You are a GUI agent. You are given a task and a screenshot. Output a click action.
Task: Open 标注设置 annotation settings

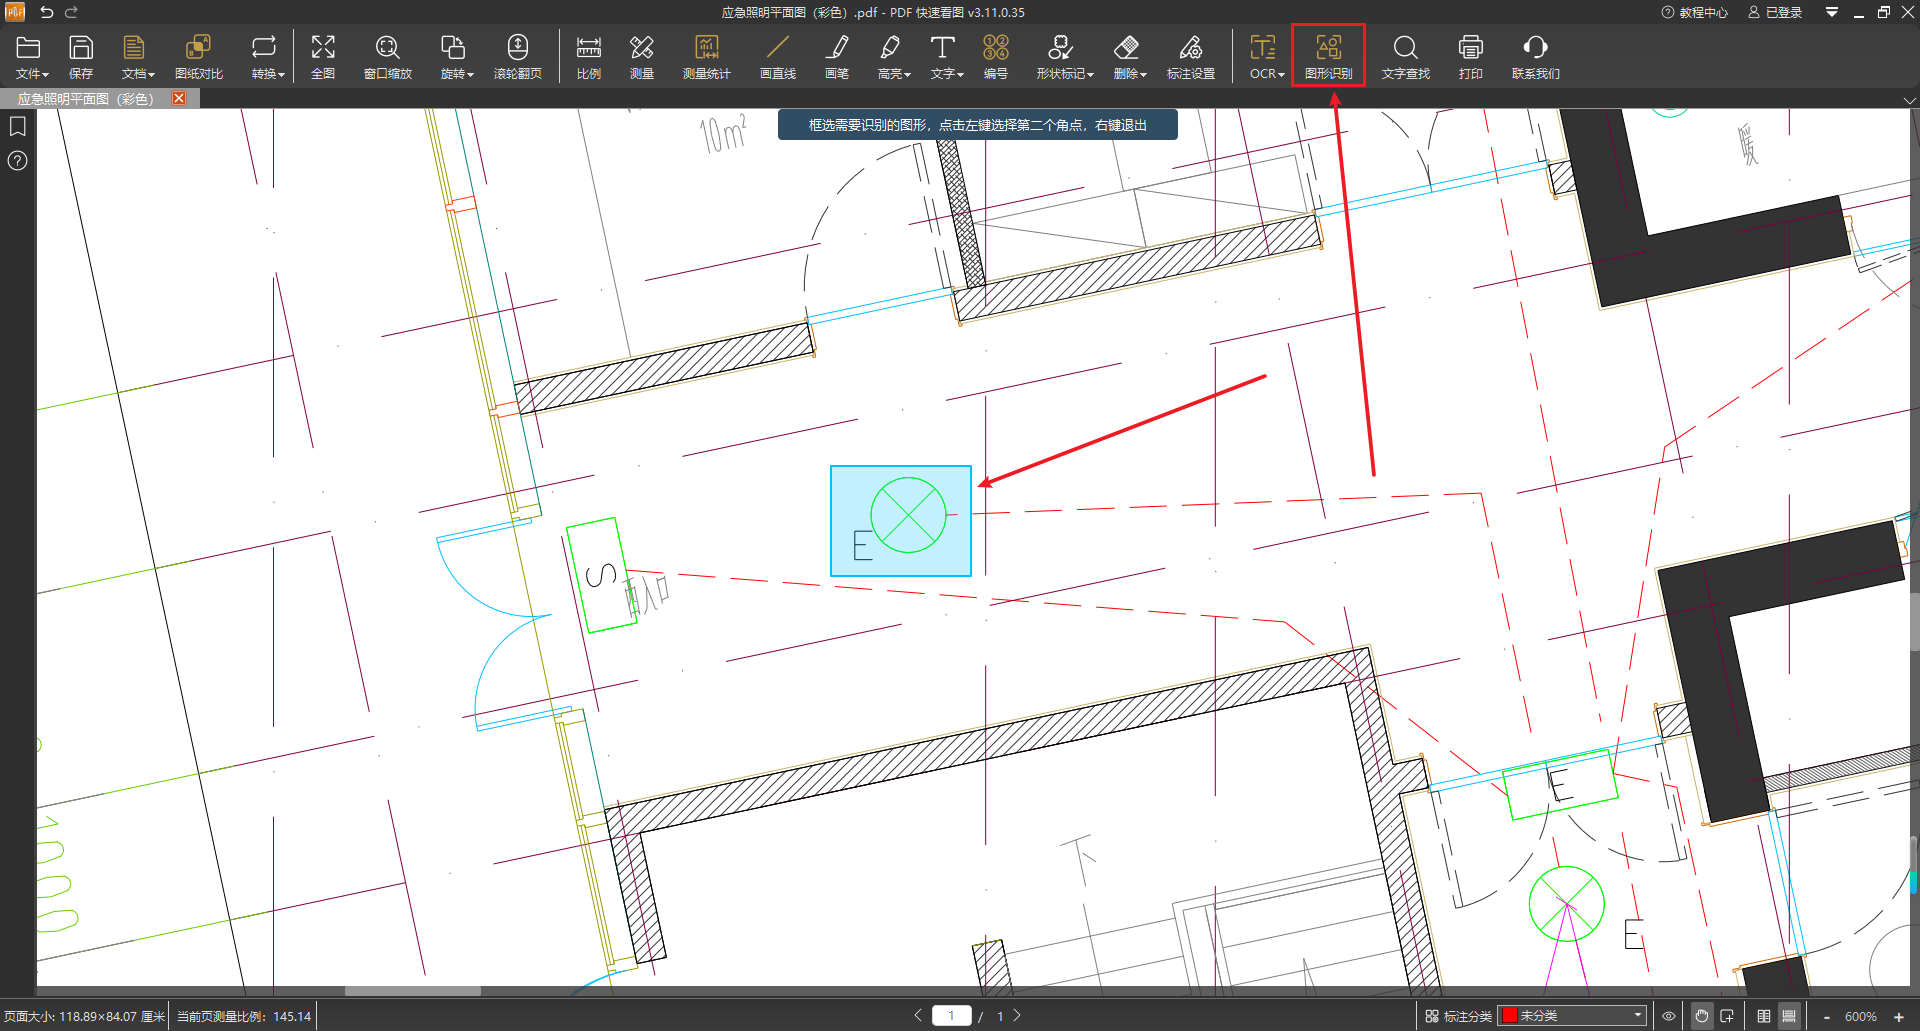point(1191,56)
